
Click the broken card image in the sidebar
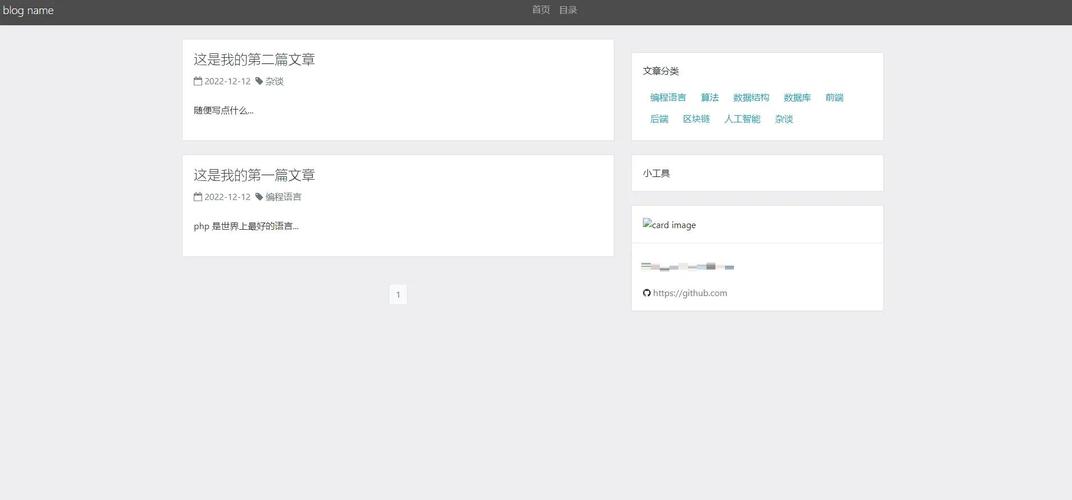[669, 225]
